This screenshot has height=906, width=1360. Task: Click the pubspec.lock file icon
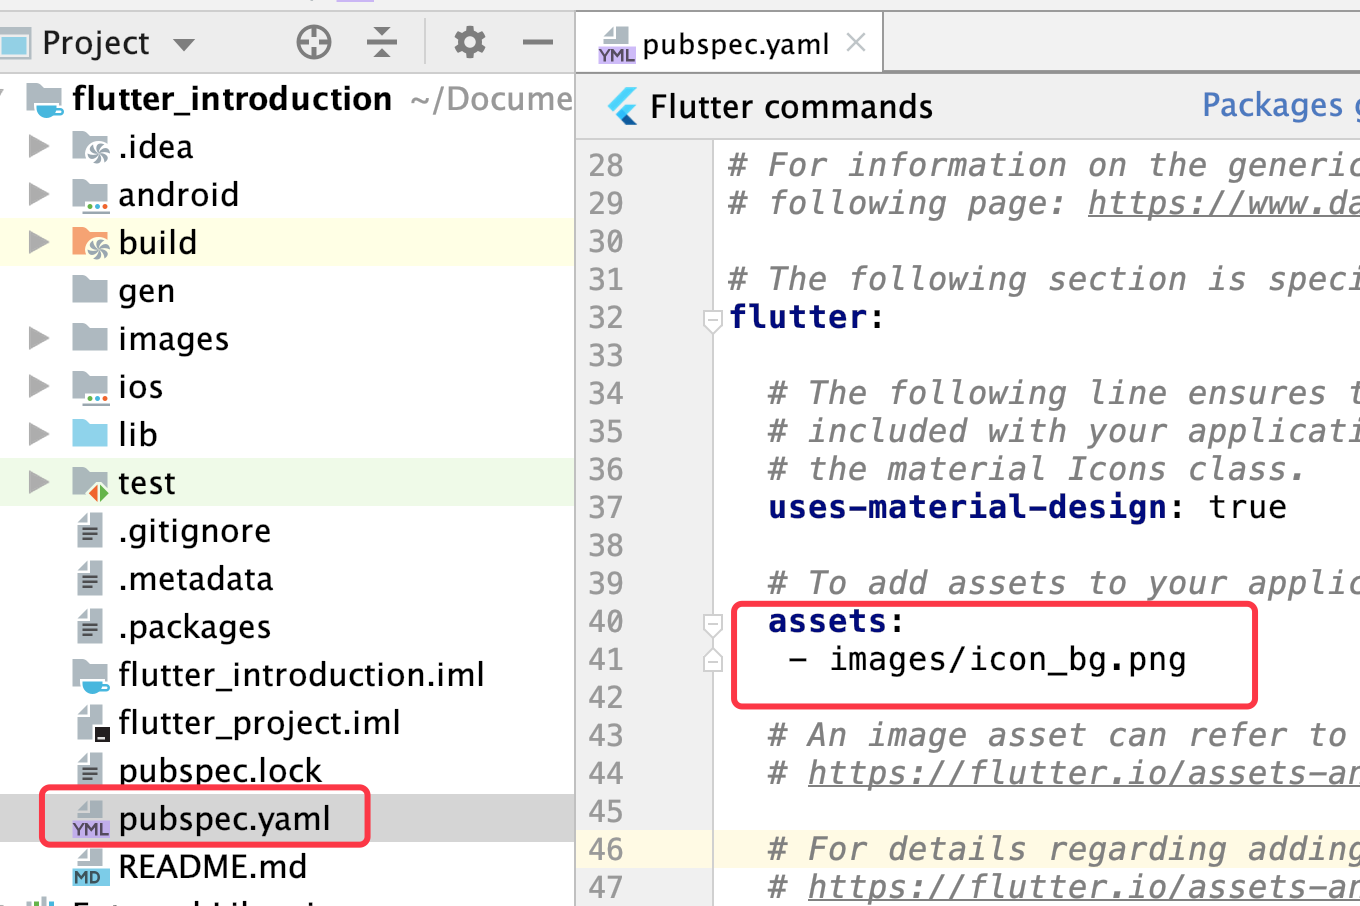90,770
